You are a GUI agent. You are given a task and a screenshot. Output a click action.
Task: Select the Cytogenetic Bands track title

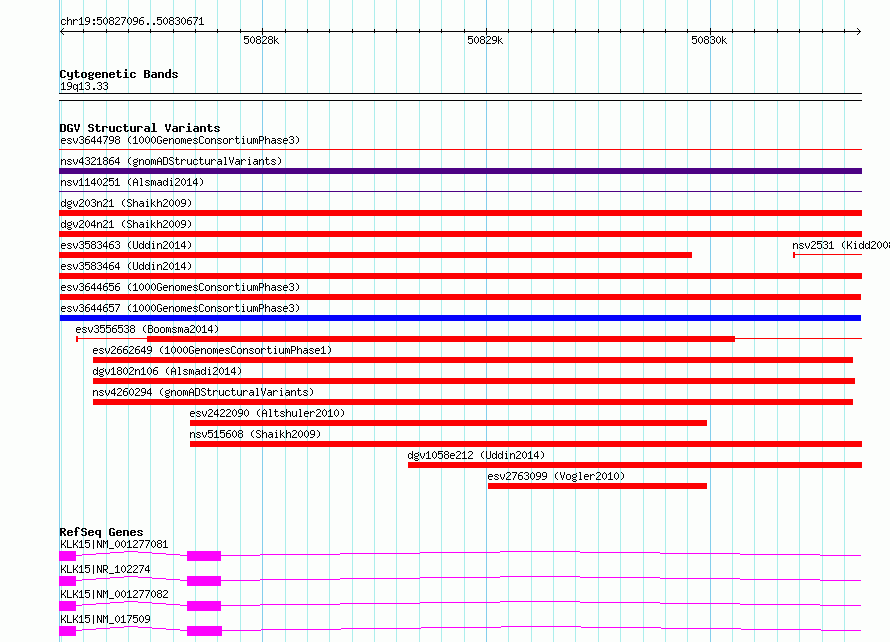tap(119, 74)
